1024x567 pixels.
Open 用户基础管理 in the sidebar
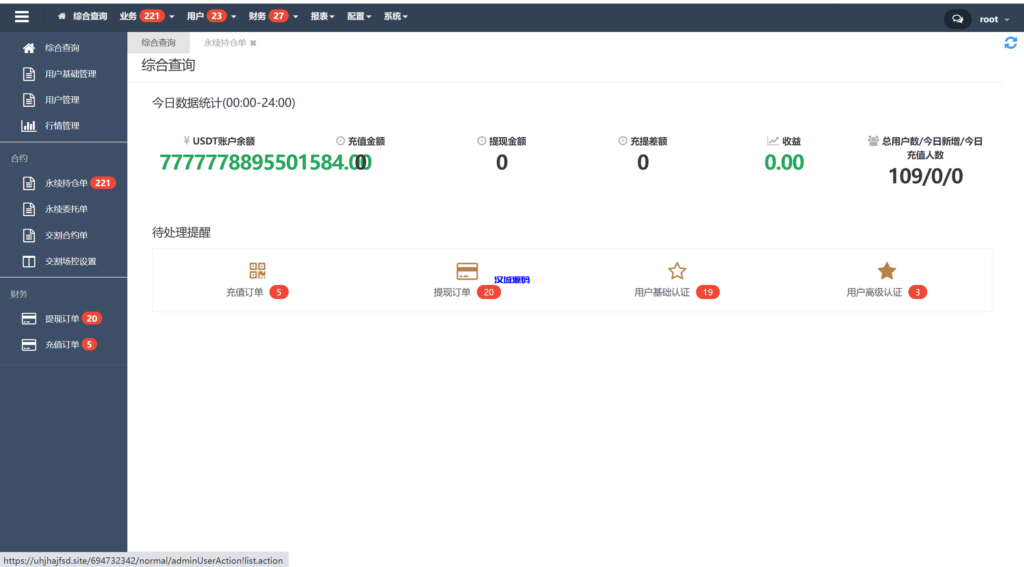pyautogui.click(x=70, y=74)
